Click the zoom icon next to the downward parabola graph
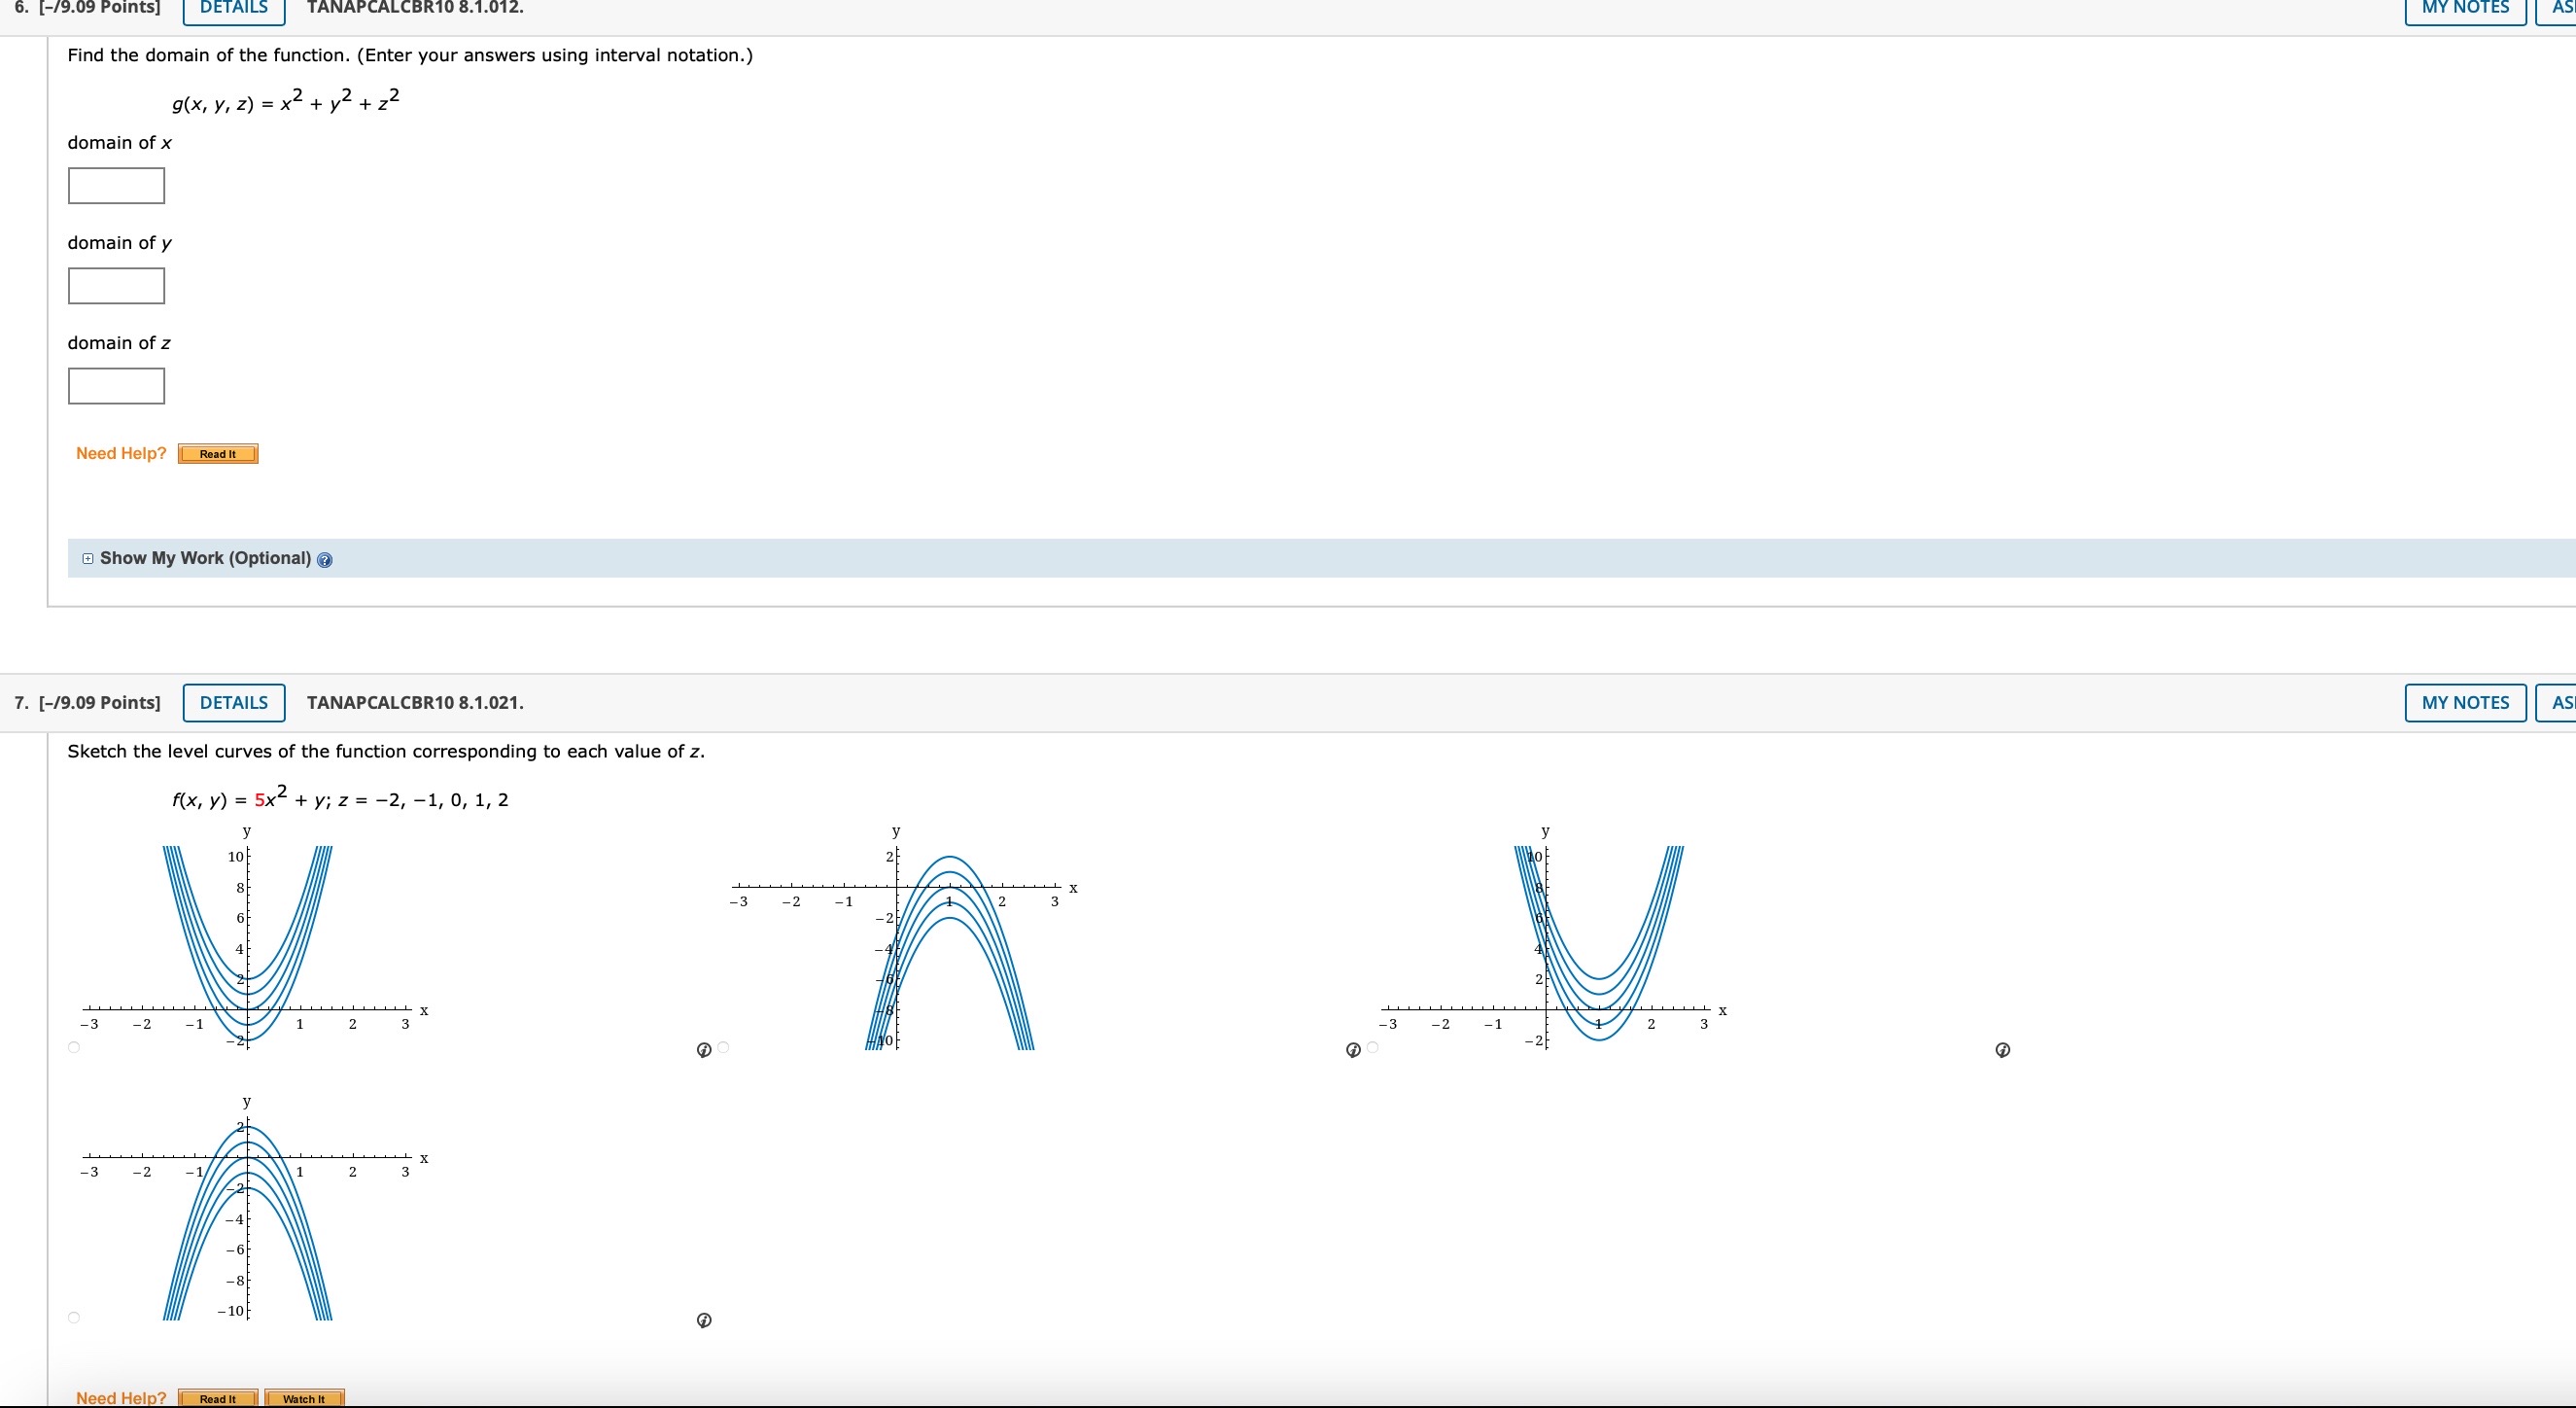 coord(1353,1048)
